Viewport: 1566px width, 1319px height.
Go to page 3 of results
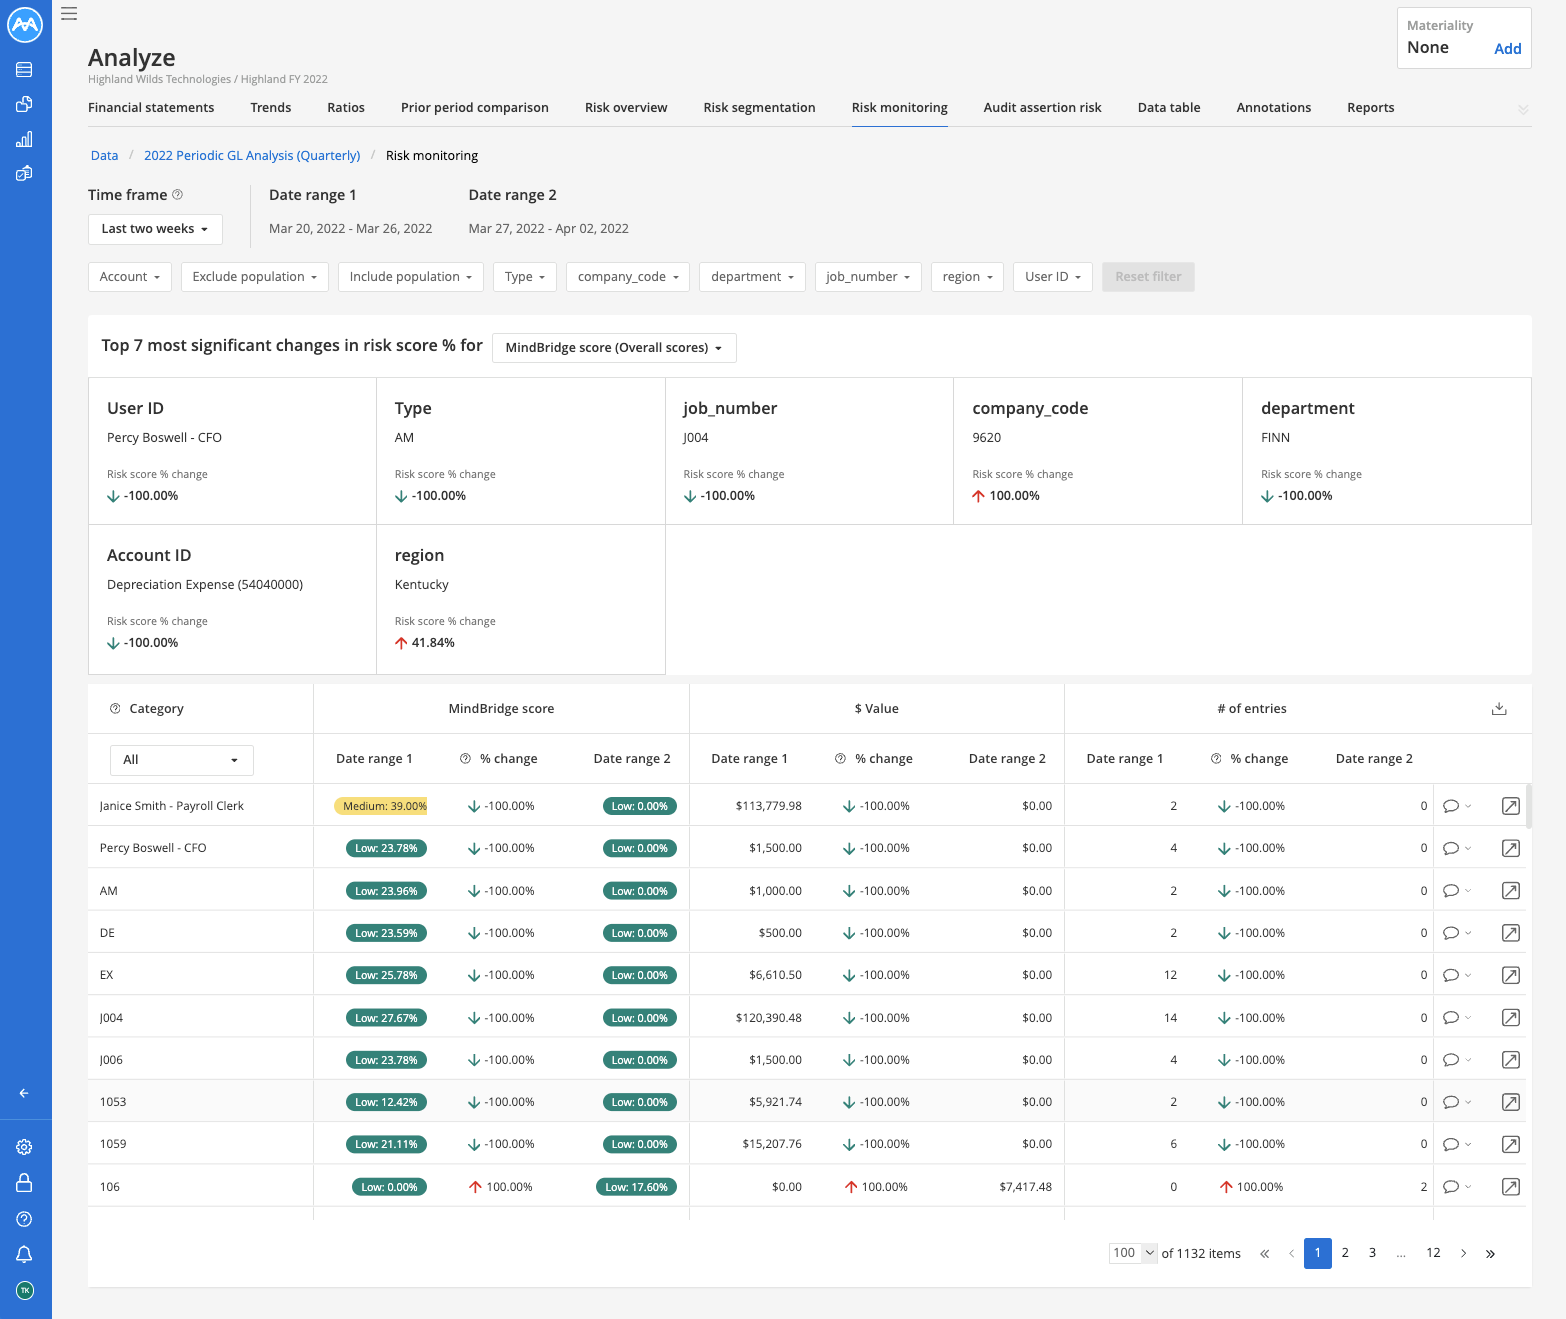(1373, 1253)
